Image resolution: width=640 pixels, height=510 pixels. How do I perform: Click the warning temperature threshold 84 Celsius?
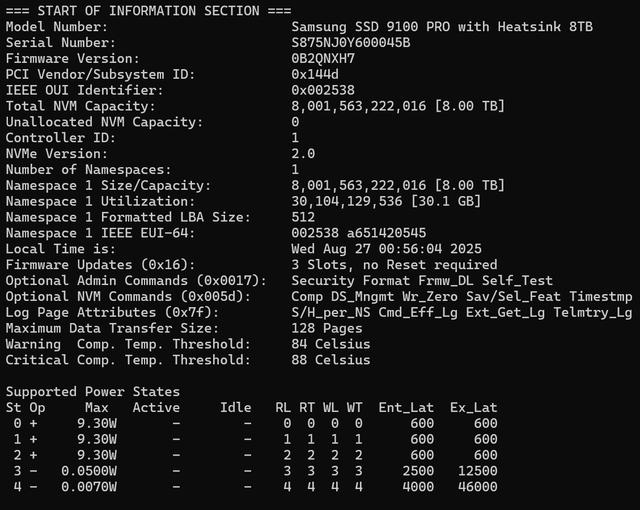coord(331,344)
